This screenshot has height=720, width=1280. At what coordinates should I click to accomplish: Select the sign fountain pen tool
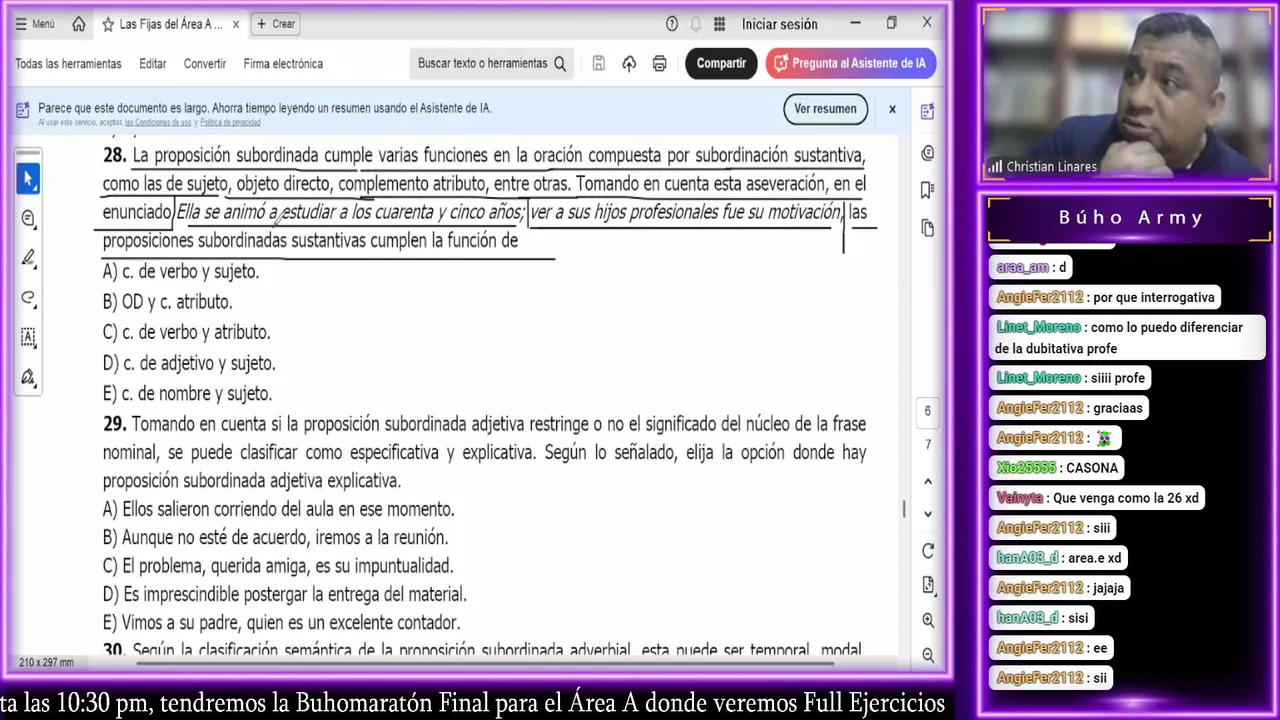coord(28,377)
